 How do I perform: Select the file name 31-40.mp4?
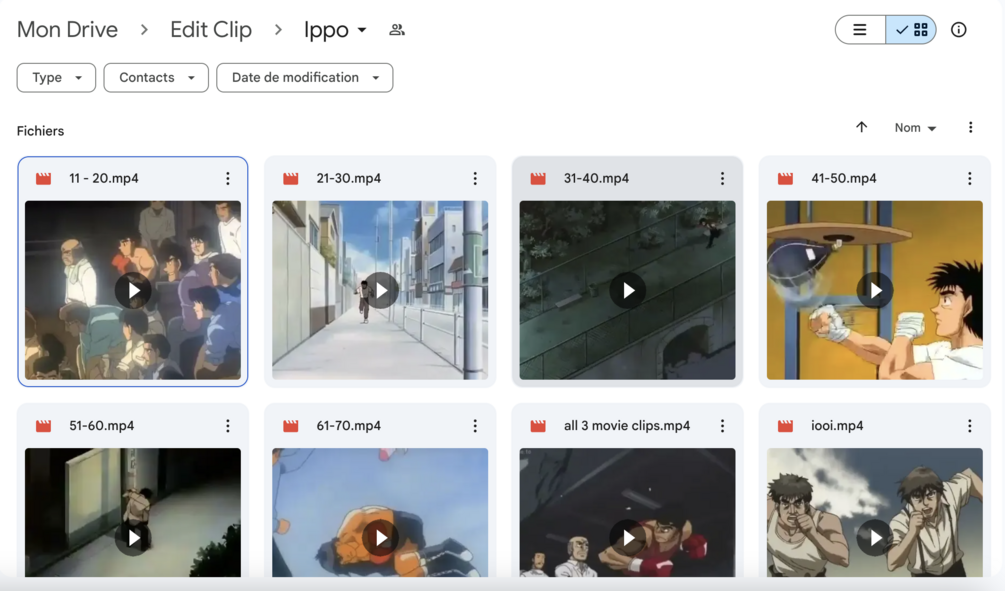tap(596, 179)
